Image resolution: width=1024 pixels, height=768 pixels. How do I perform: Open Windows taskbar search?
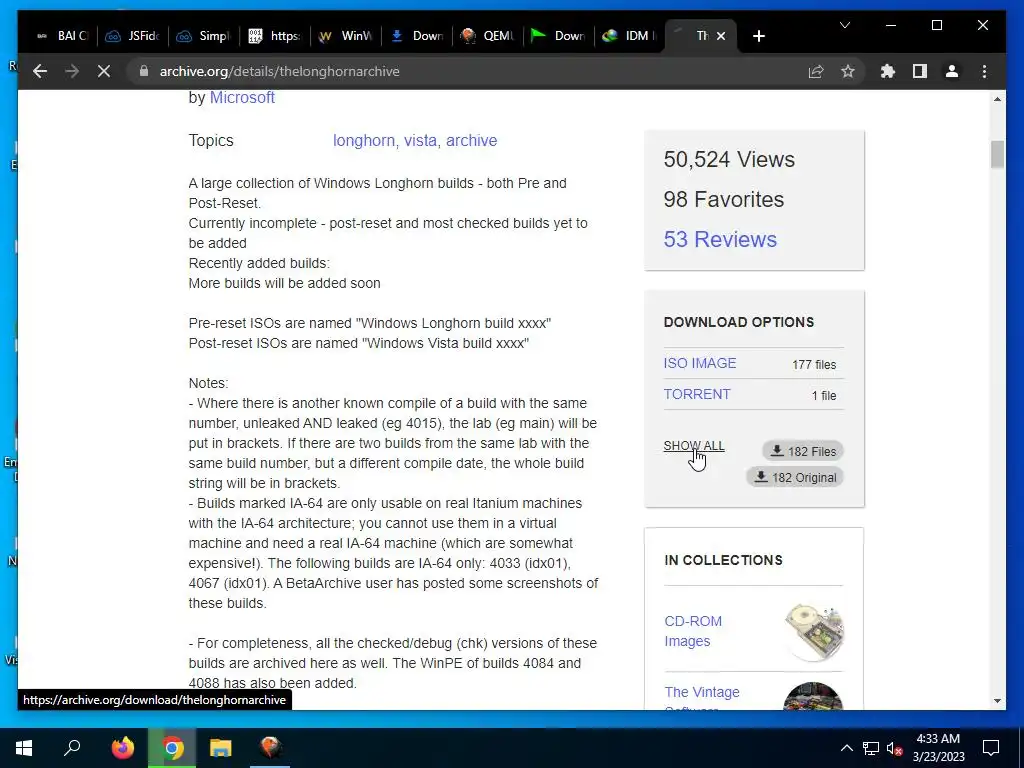(x=72, y=748)
